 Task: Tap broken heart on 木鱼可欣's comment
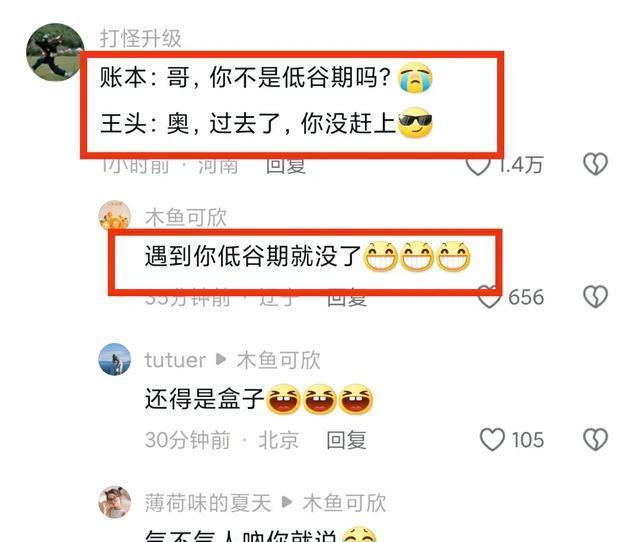(596, 297)
